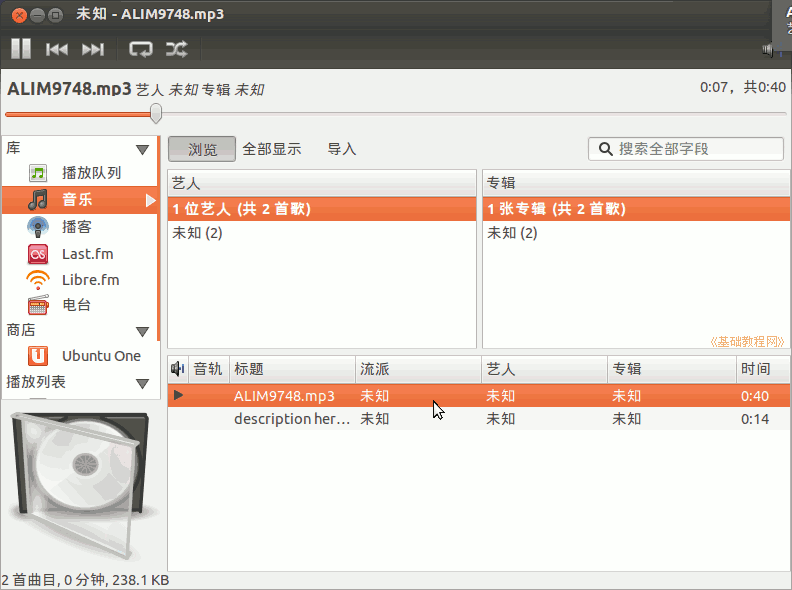Open the Ubuntu One store
This screenshot has width=792, height=590.
100,356
